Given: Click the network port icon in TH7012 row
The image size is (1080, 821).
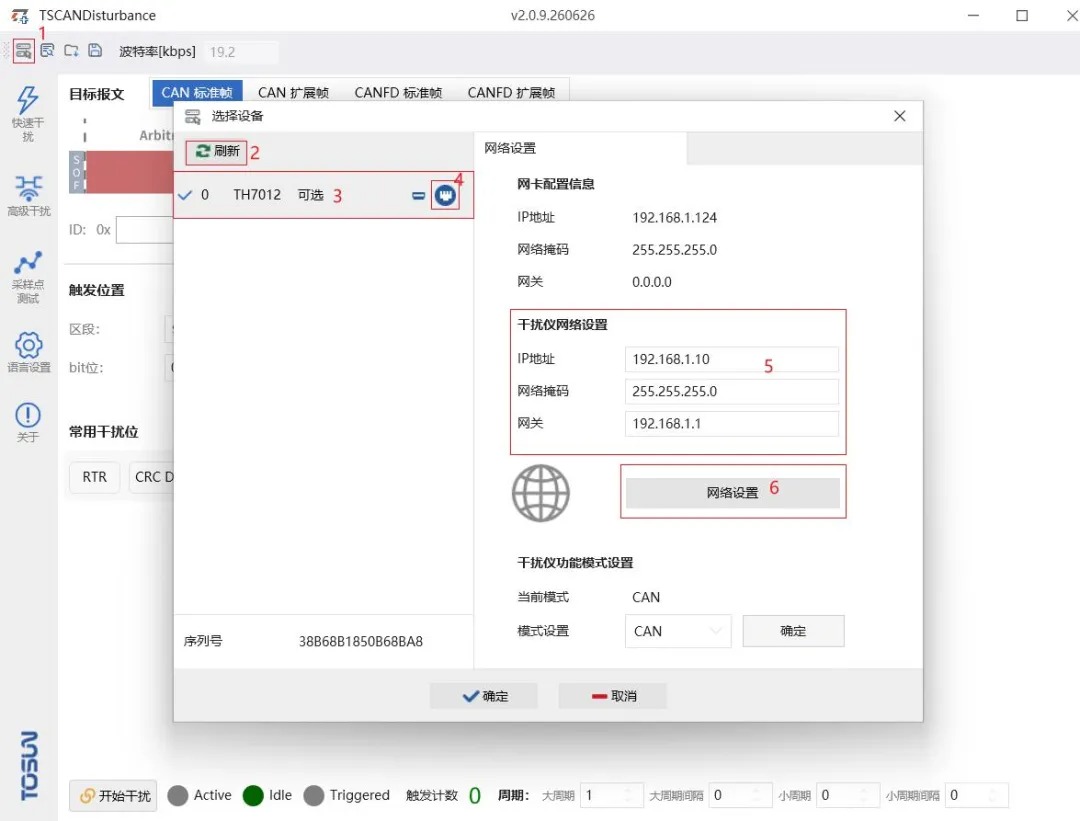Looking at the screenshot, I should tap(446, 196).
